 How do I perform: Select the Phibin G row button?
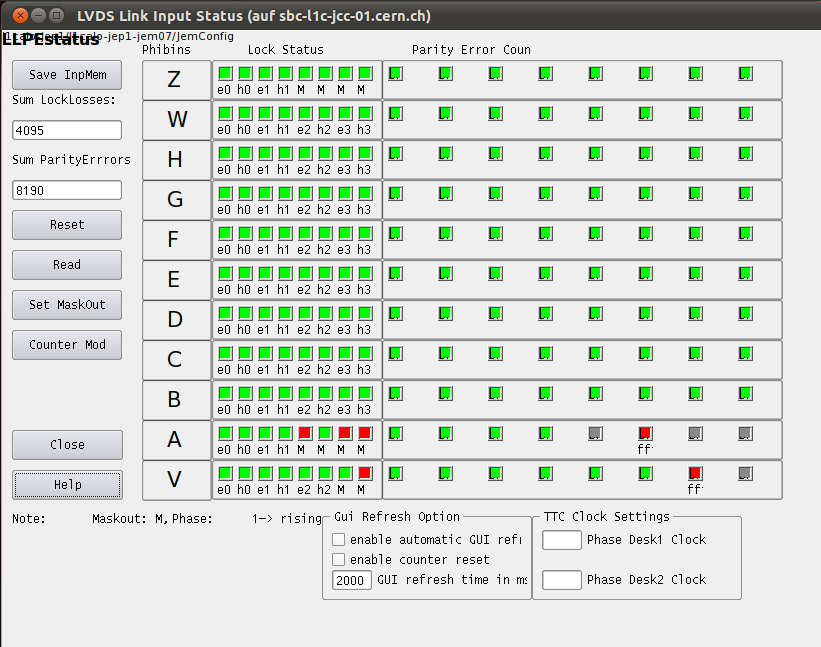pos(175,200)
